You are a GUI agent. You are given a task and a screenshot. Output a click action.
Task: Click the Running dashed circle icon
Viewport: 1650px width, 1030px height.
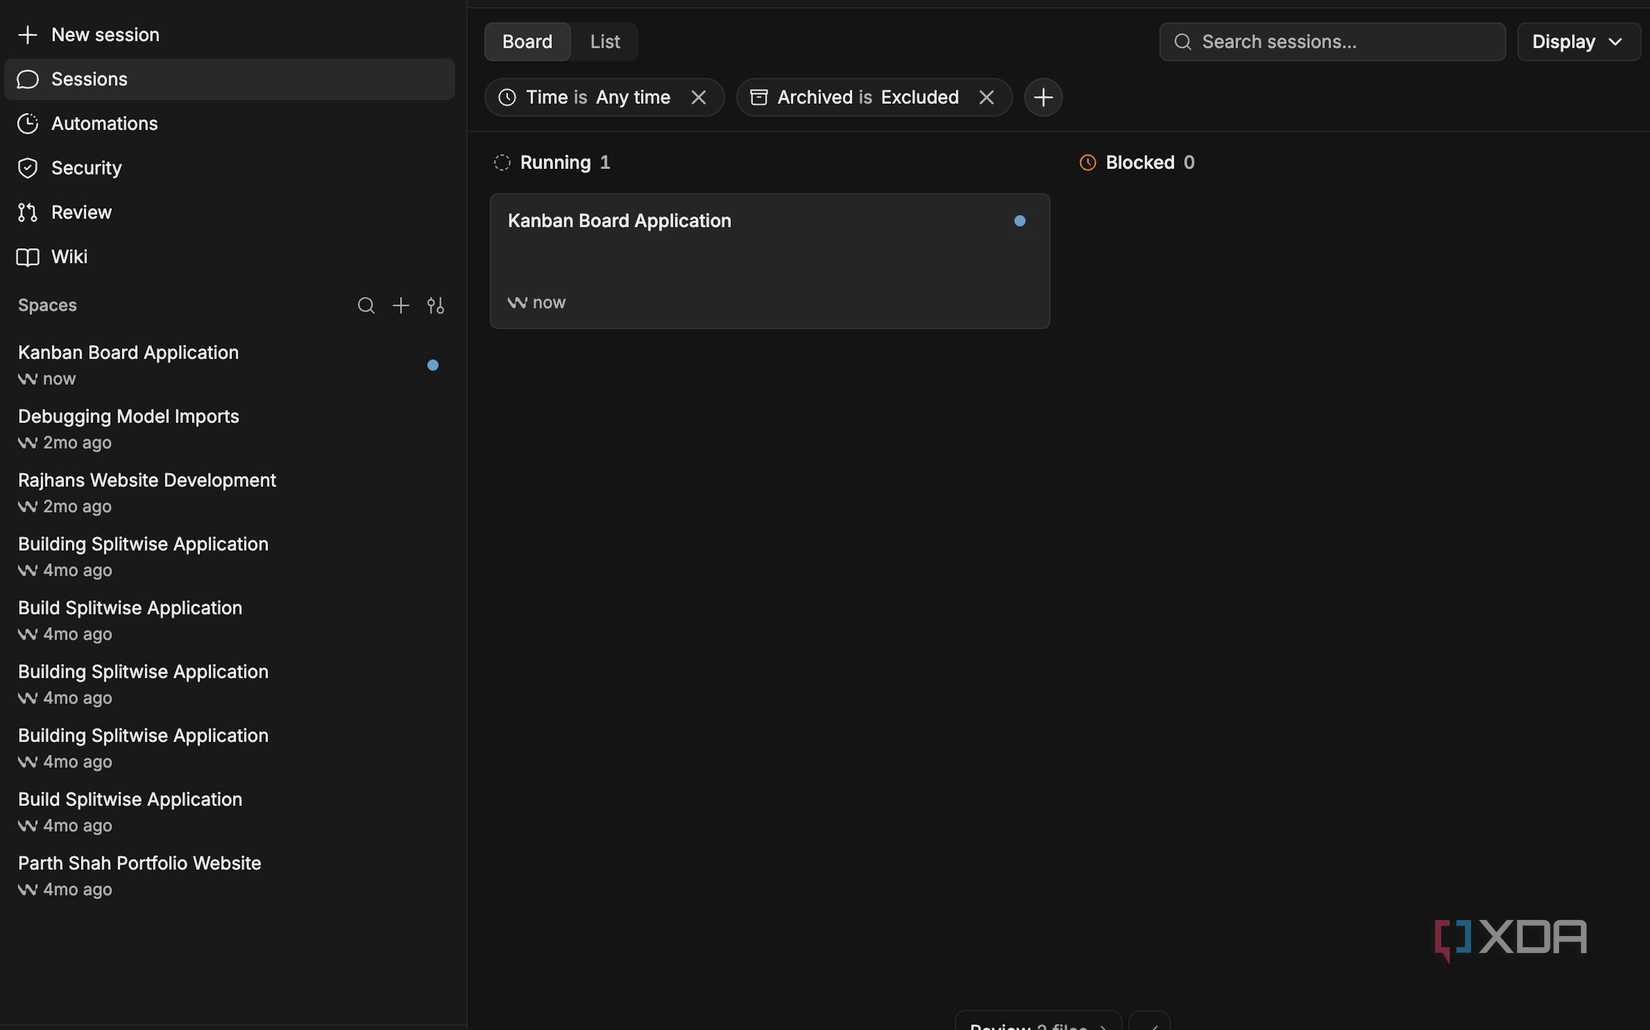tap(502, 163)
